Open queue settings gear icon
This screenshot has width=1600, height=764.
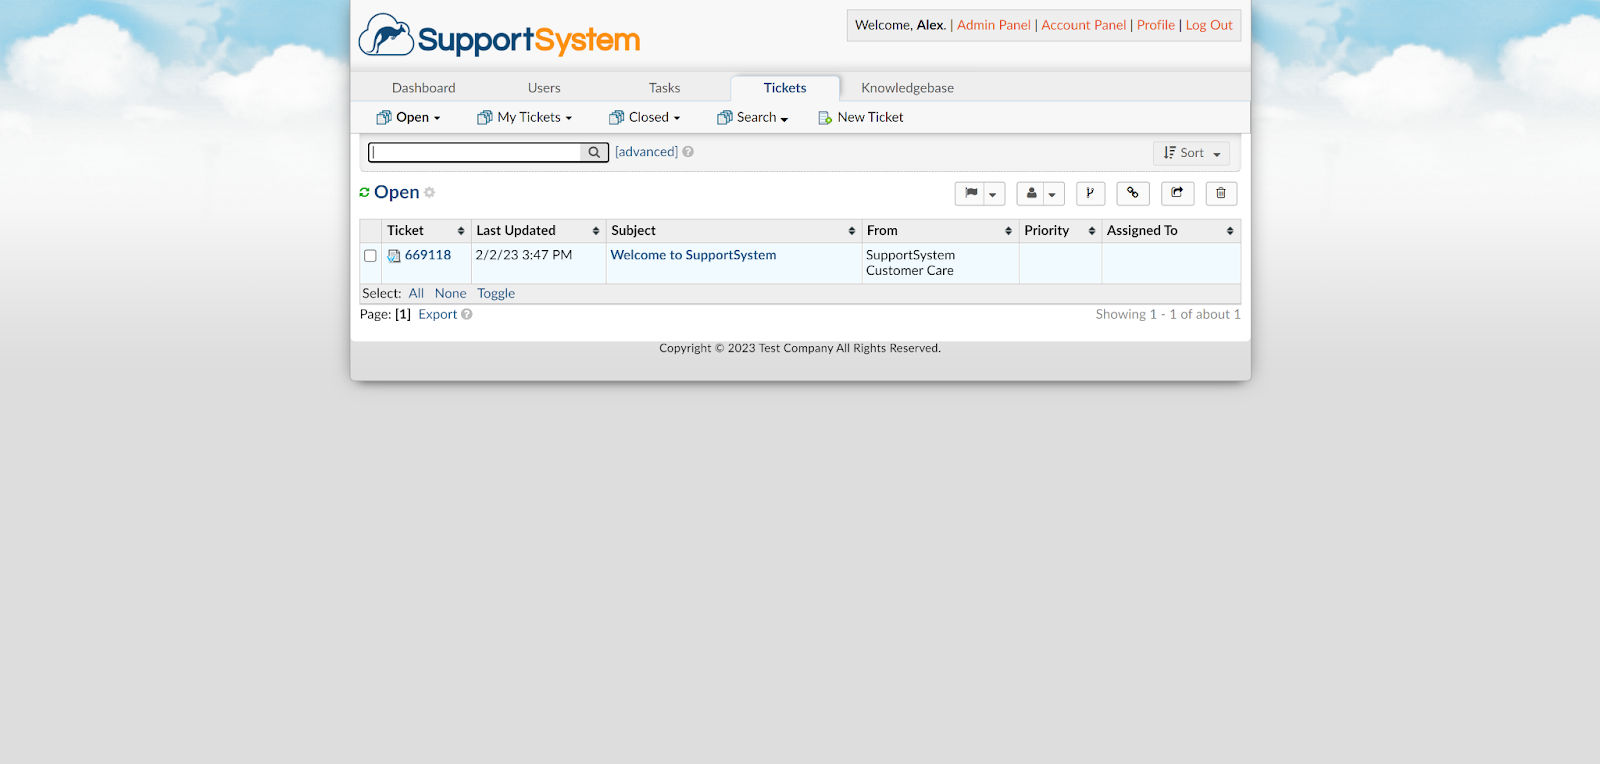pos(430,192)
